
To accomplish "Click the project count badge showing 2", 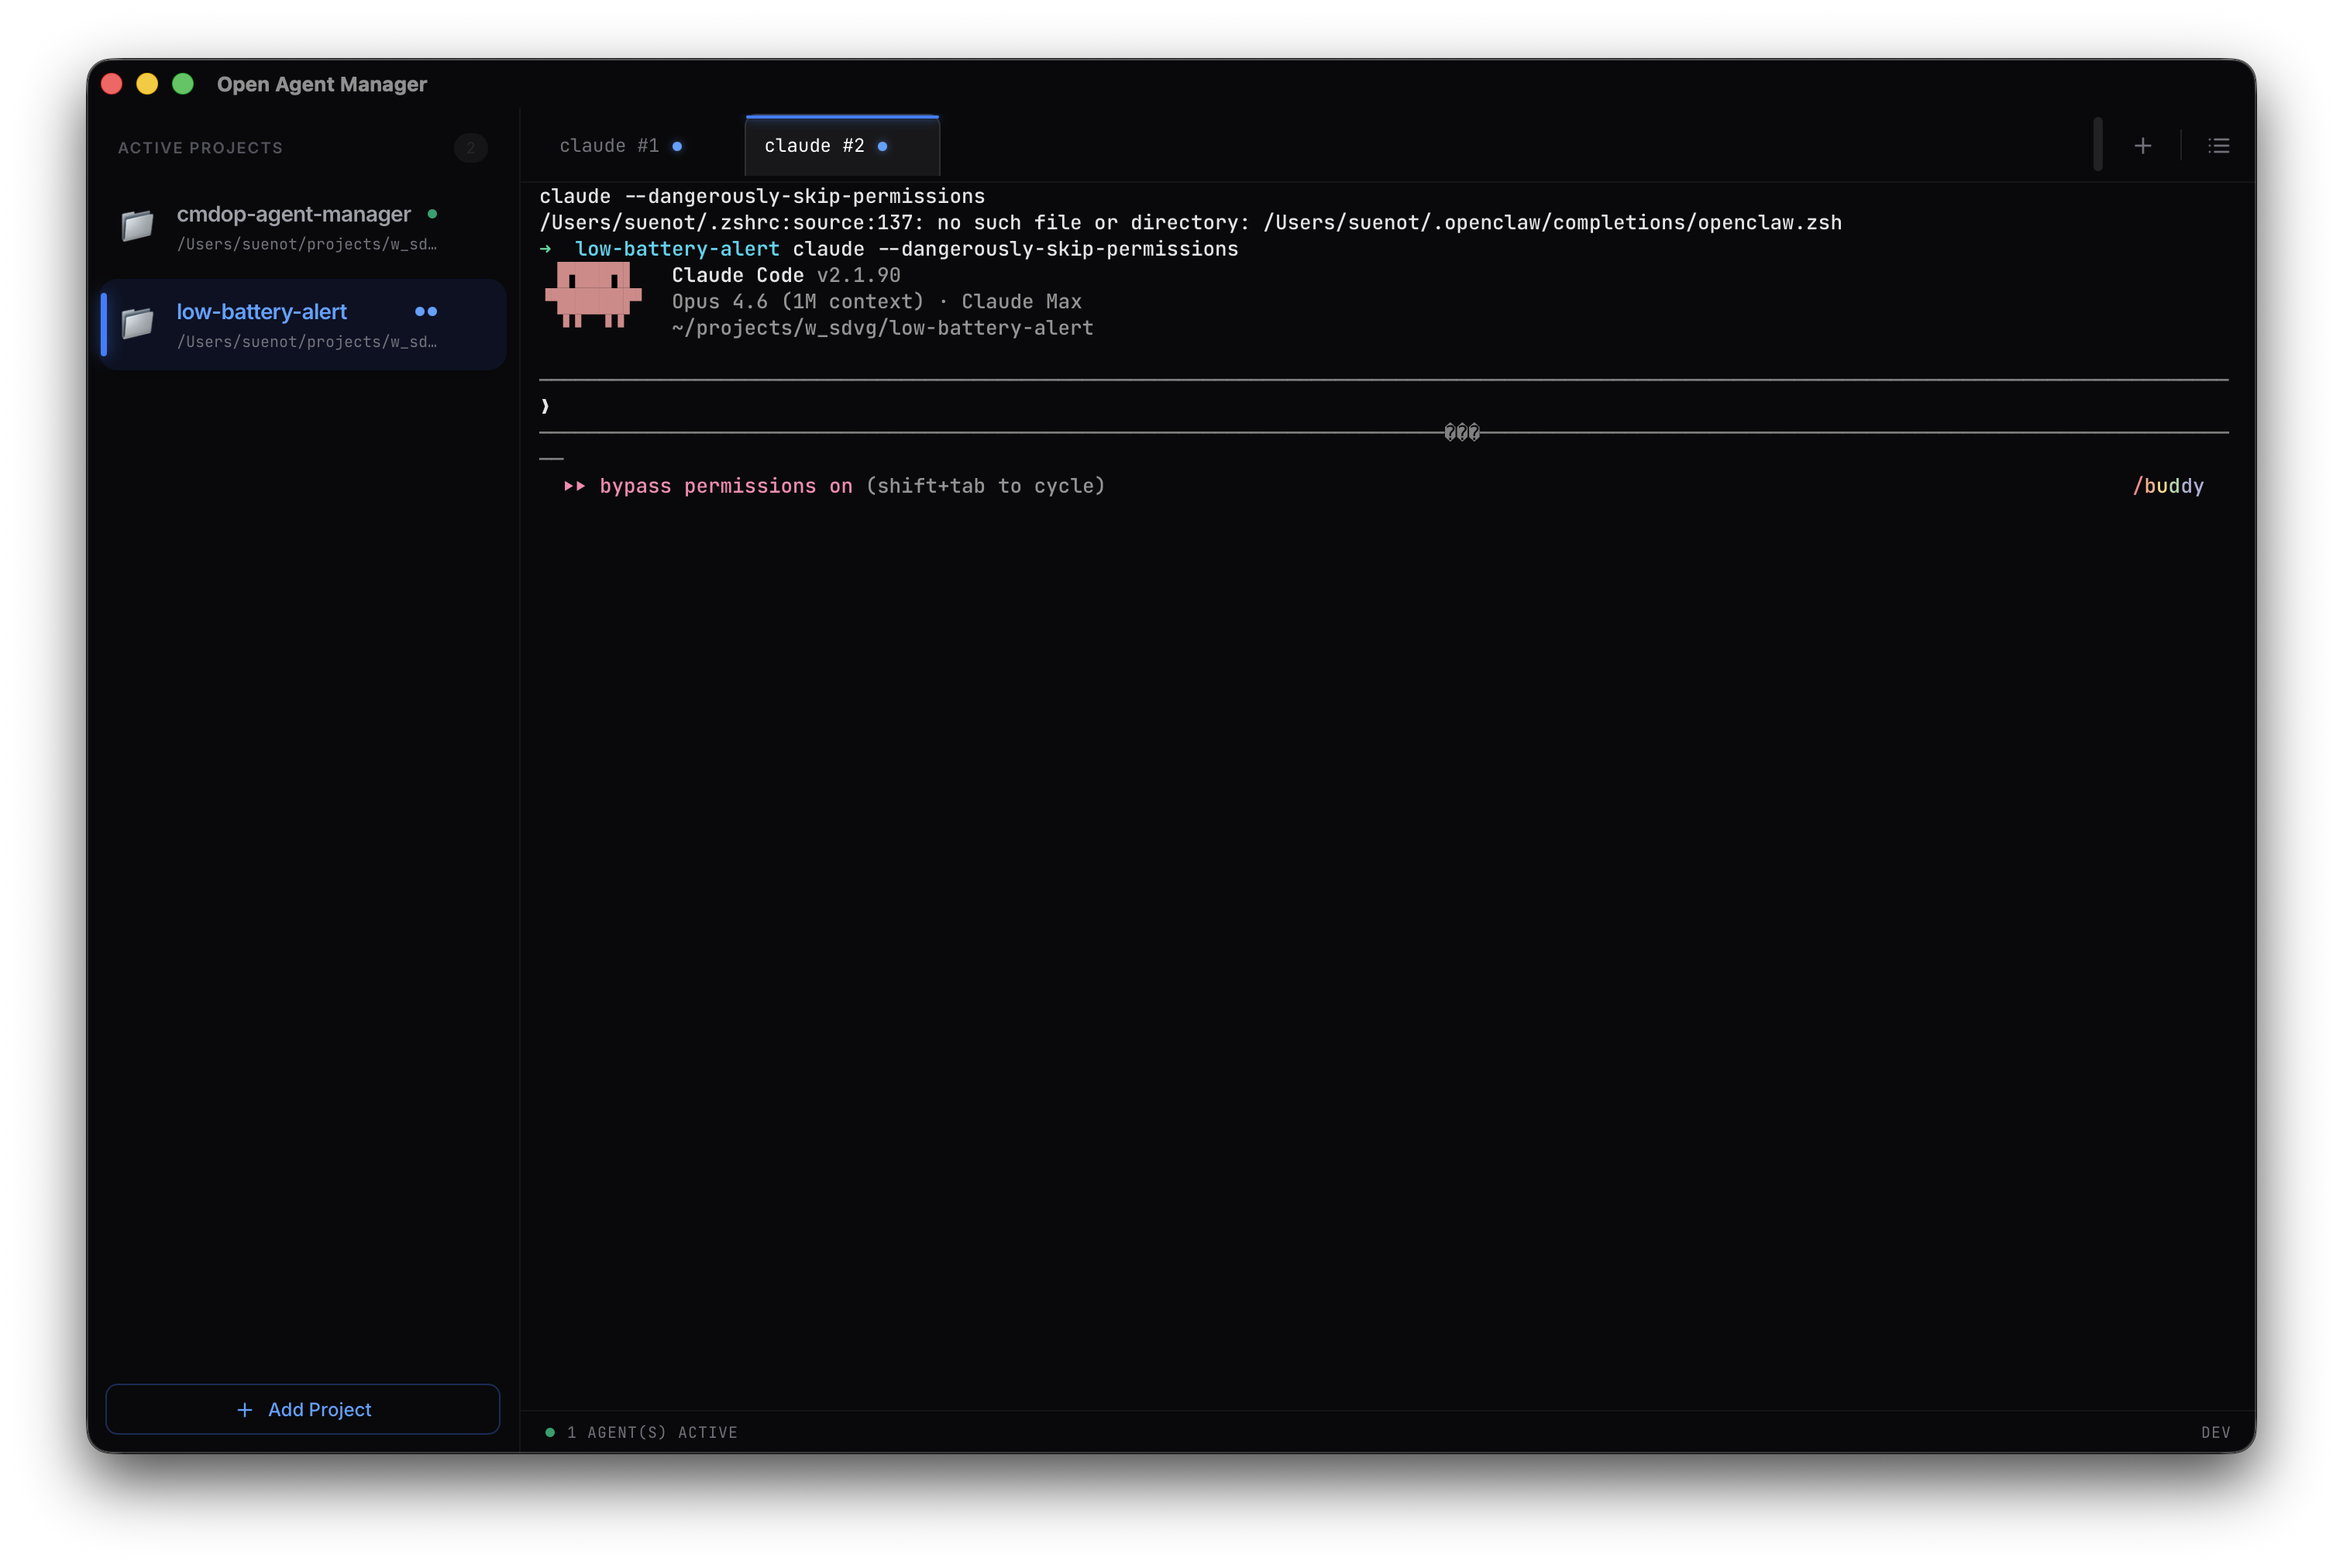I will (x=470, y=148).
